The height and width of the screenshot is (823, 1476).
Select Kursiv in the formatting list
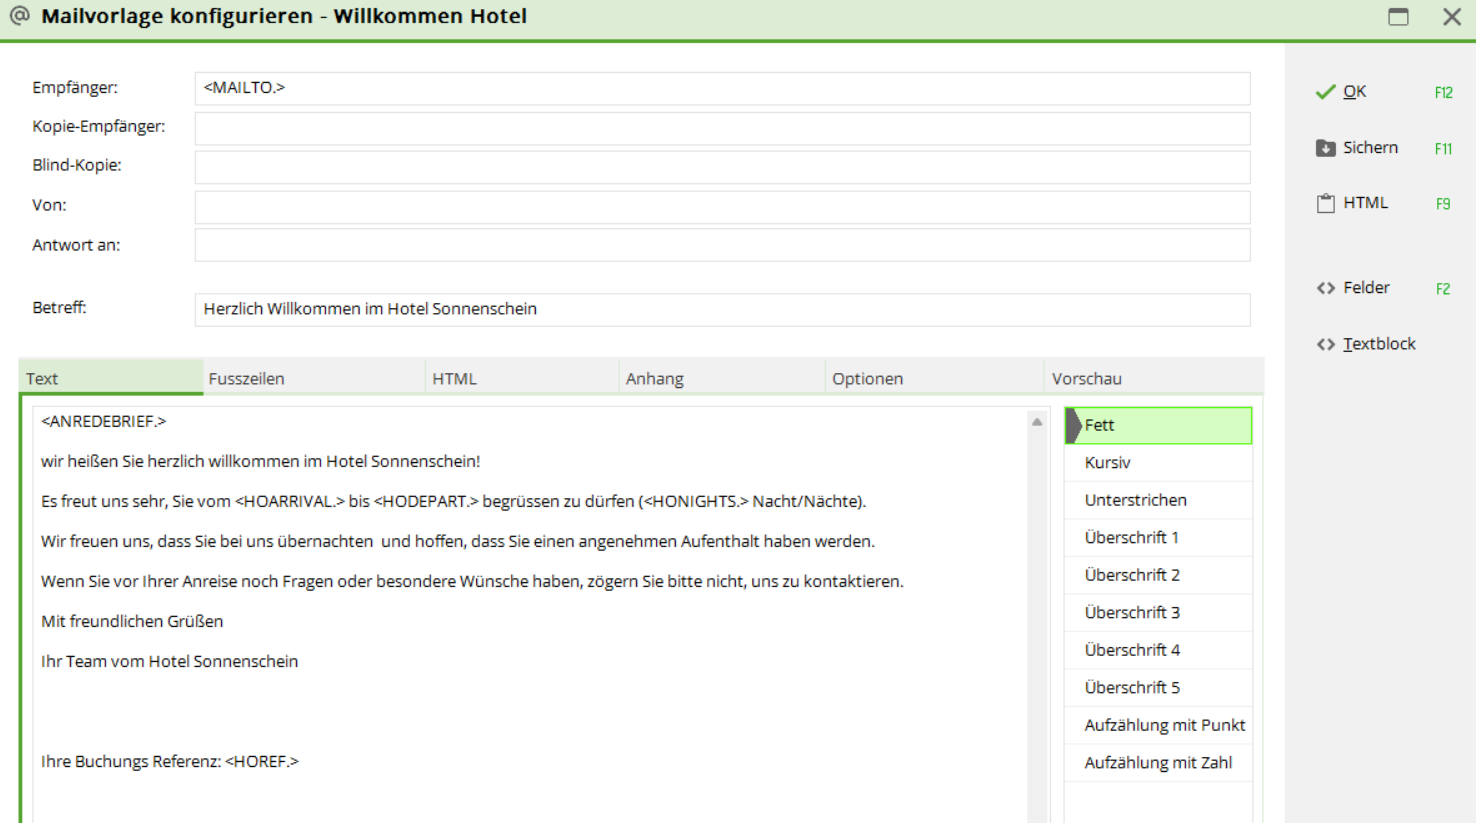(1107, 463)
